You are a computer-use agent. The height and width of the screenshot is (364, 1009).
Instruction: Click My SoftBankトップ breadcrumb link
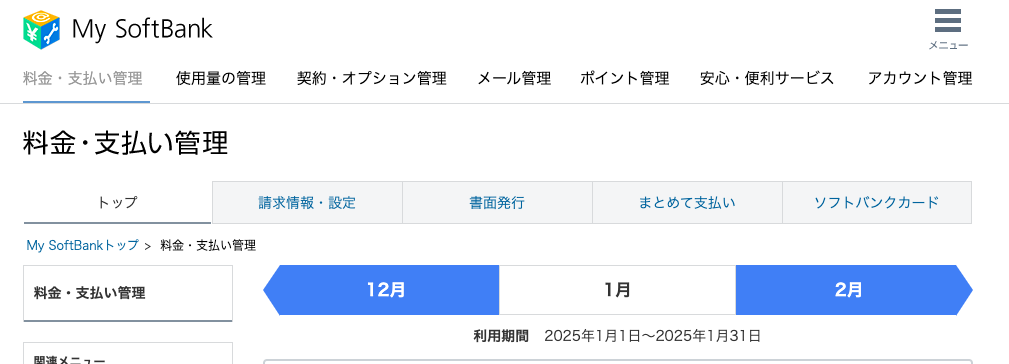click(x=82, y=245)
